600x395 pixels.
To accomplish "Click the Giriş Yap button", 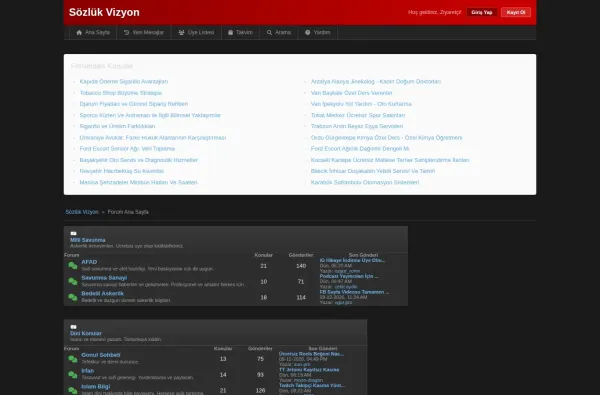I will (482, 12).
